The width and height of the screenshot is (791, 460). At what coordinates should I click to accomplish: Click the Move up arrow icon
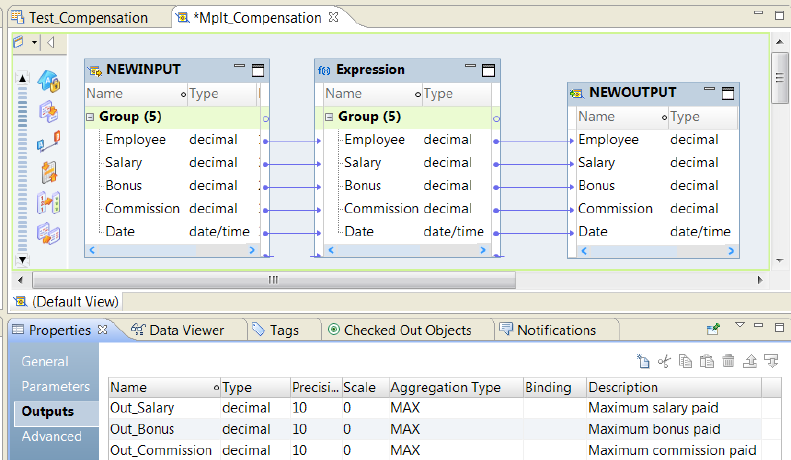[750, 362]
